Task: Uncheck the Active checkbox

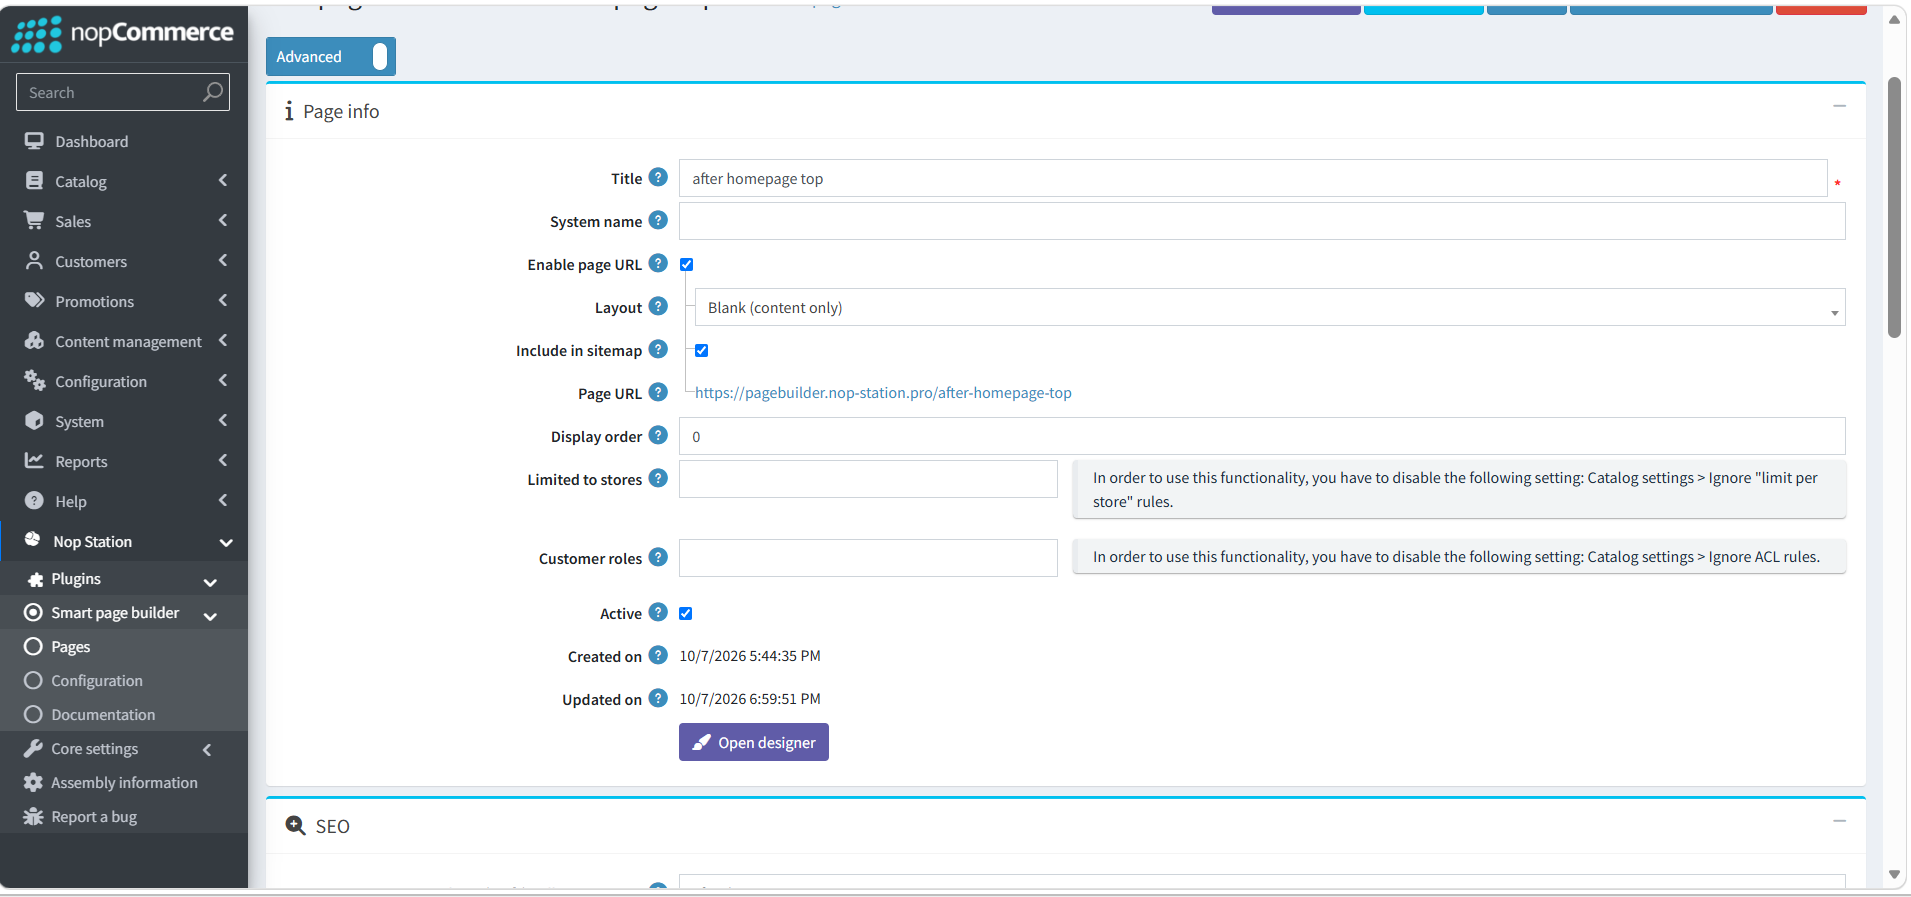Action: pyautogui.click(x=686, y=614)
